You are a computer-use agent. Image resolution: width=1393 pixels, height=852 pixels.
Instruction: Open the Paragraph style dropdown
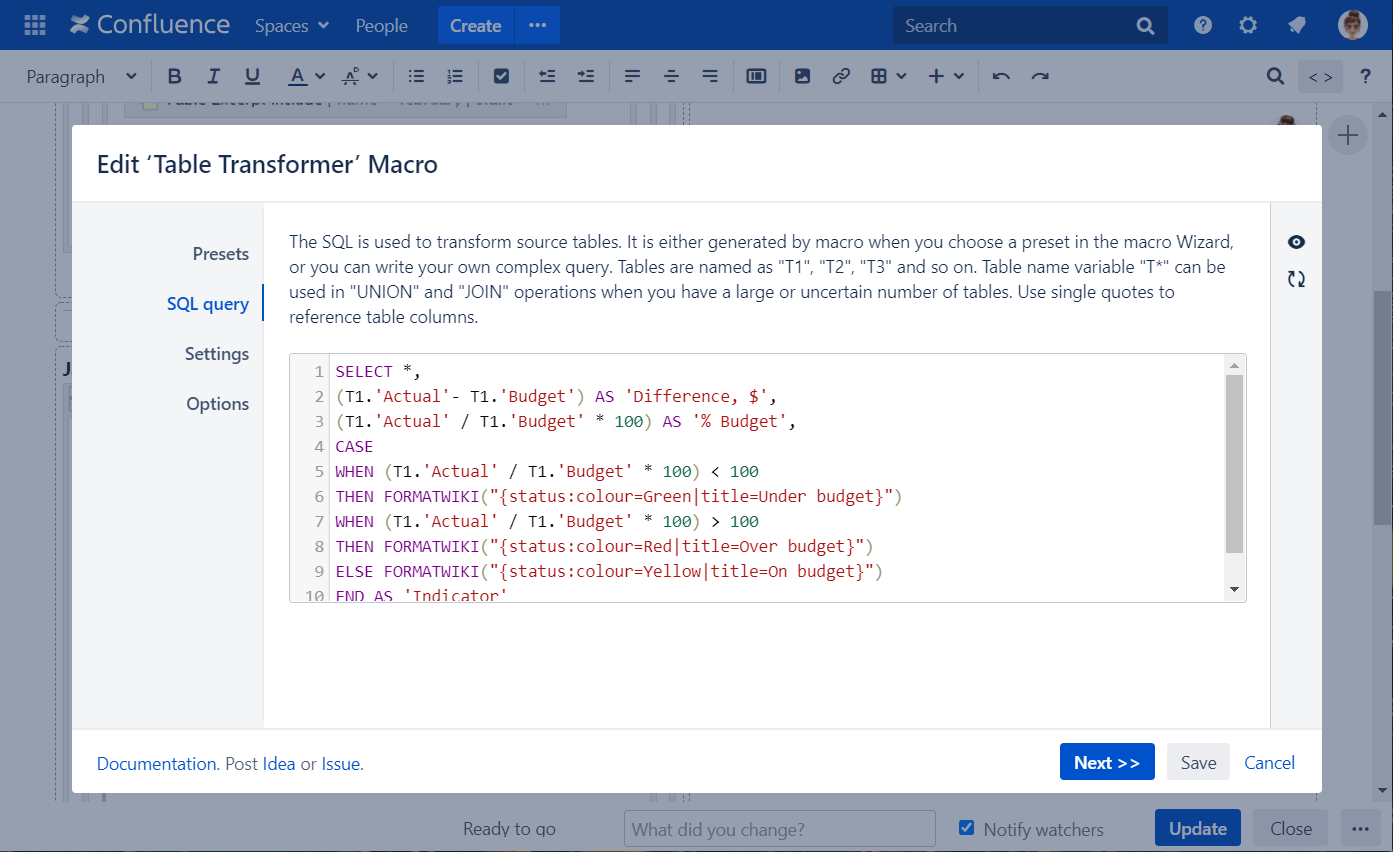pos(81,76)
